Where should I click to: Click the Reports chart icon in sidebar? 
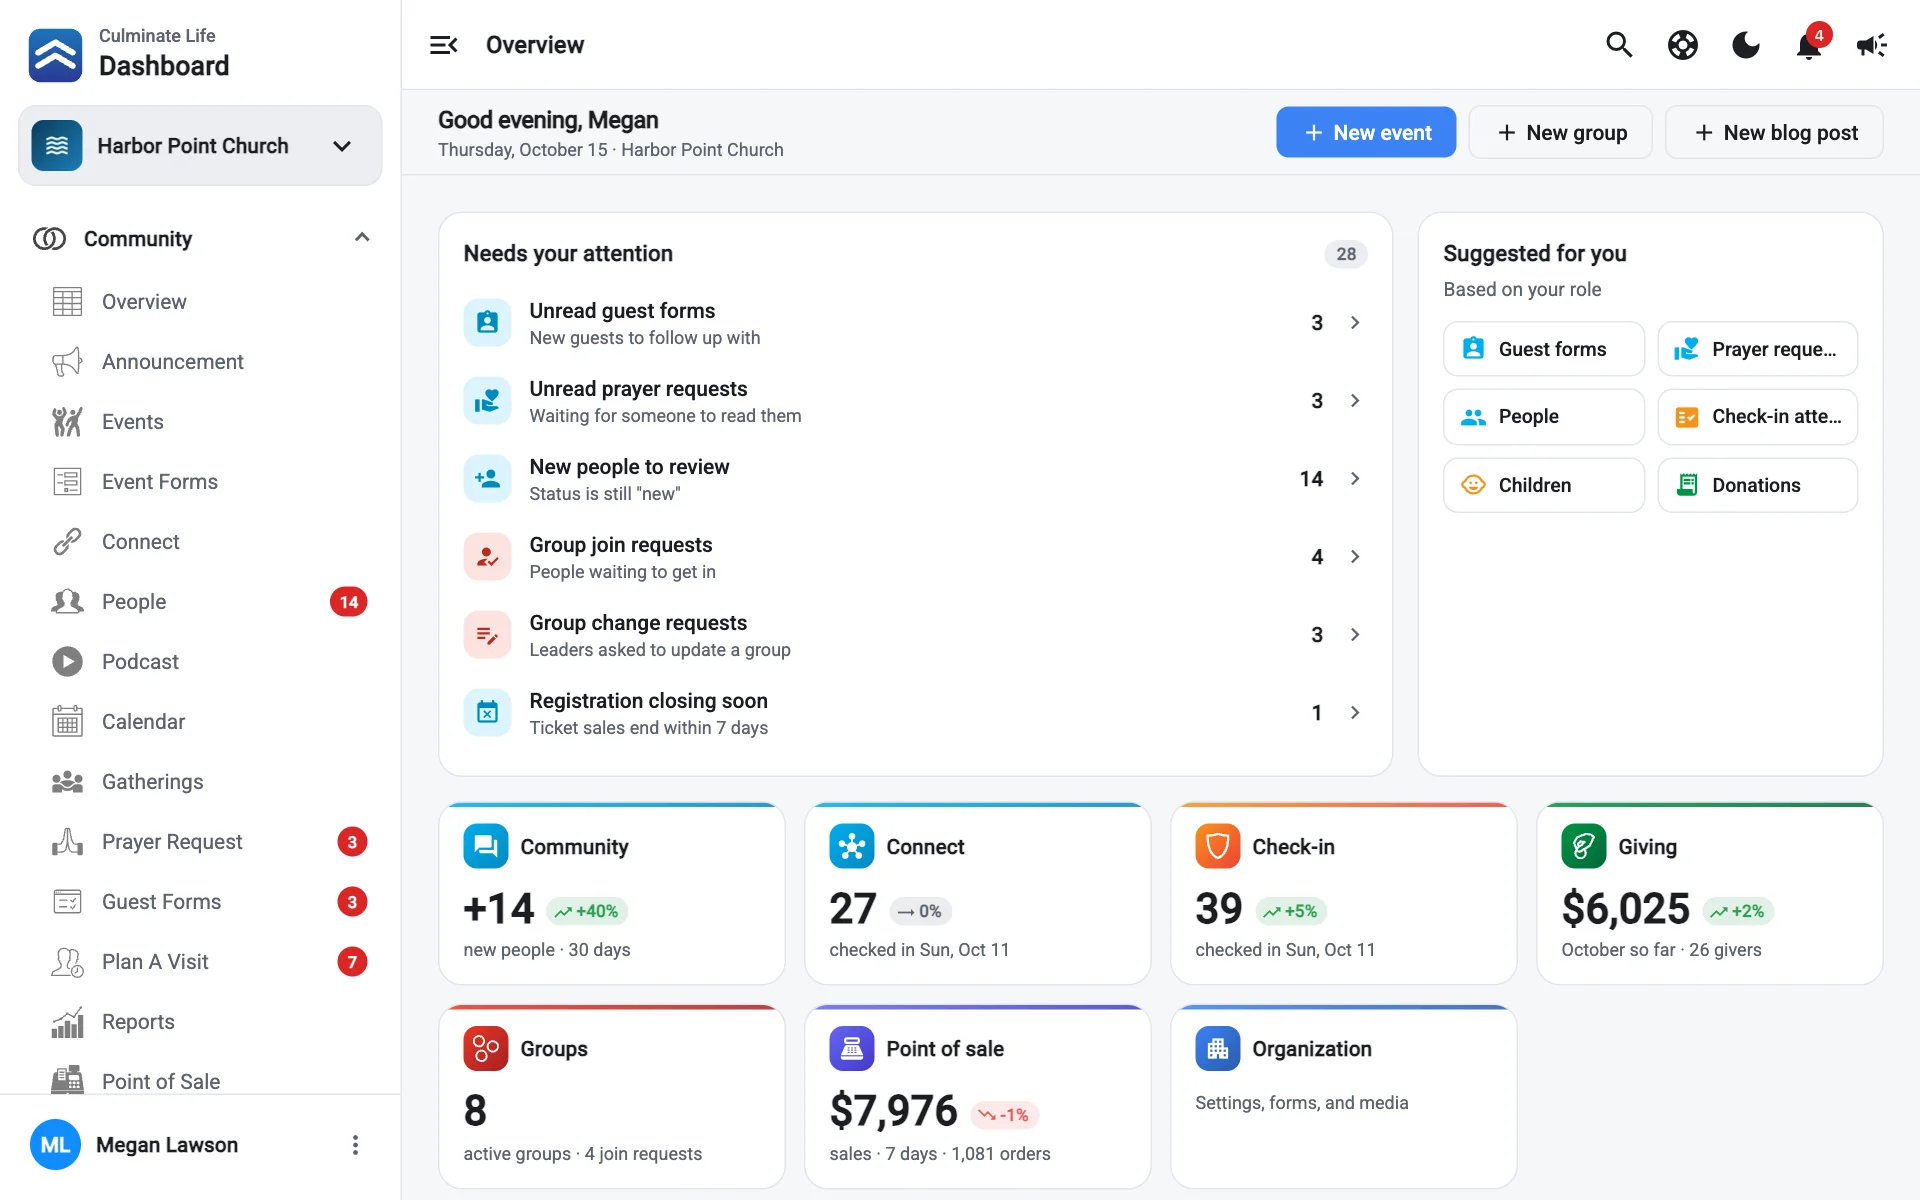[67, 1022]
